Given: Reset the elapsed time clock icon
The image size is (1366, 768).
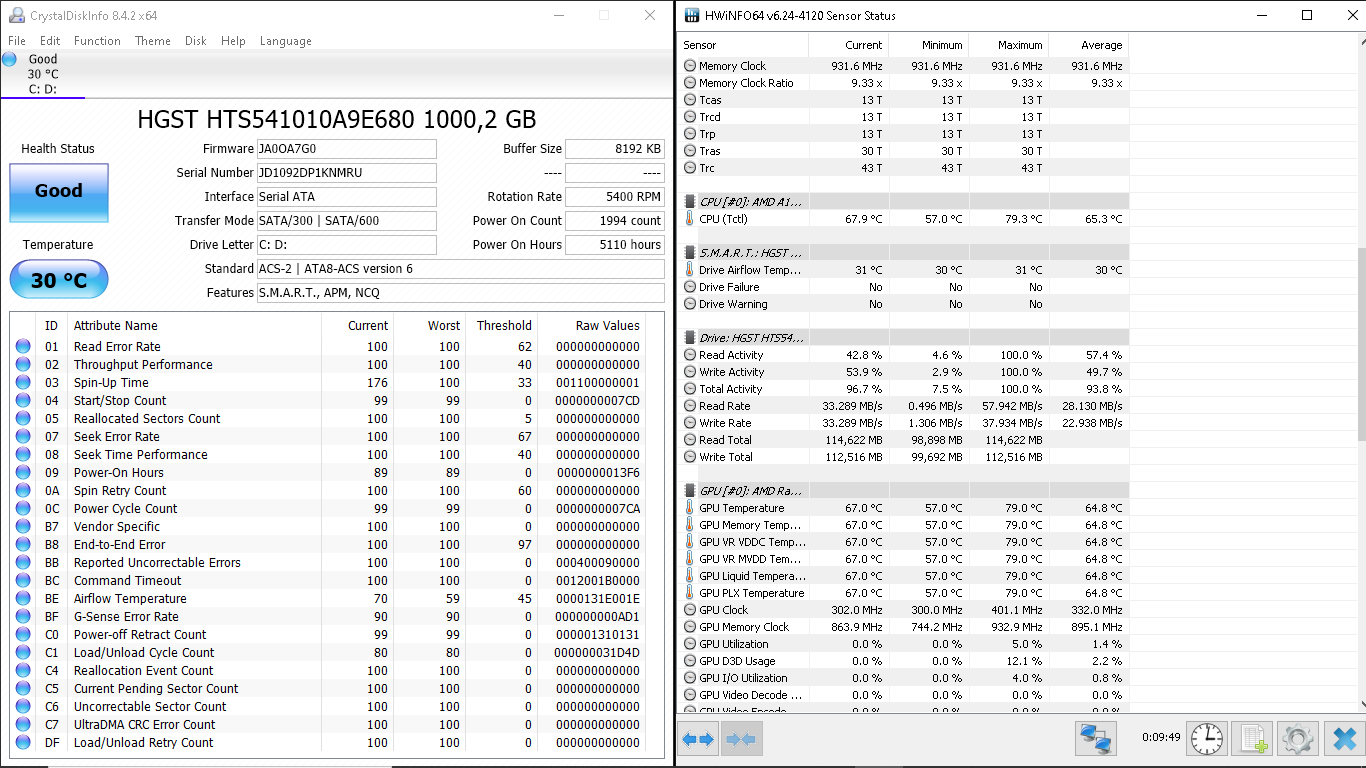Looking at the screenshot, I should tap(1207, 739).
